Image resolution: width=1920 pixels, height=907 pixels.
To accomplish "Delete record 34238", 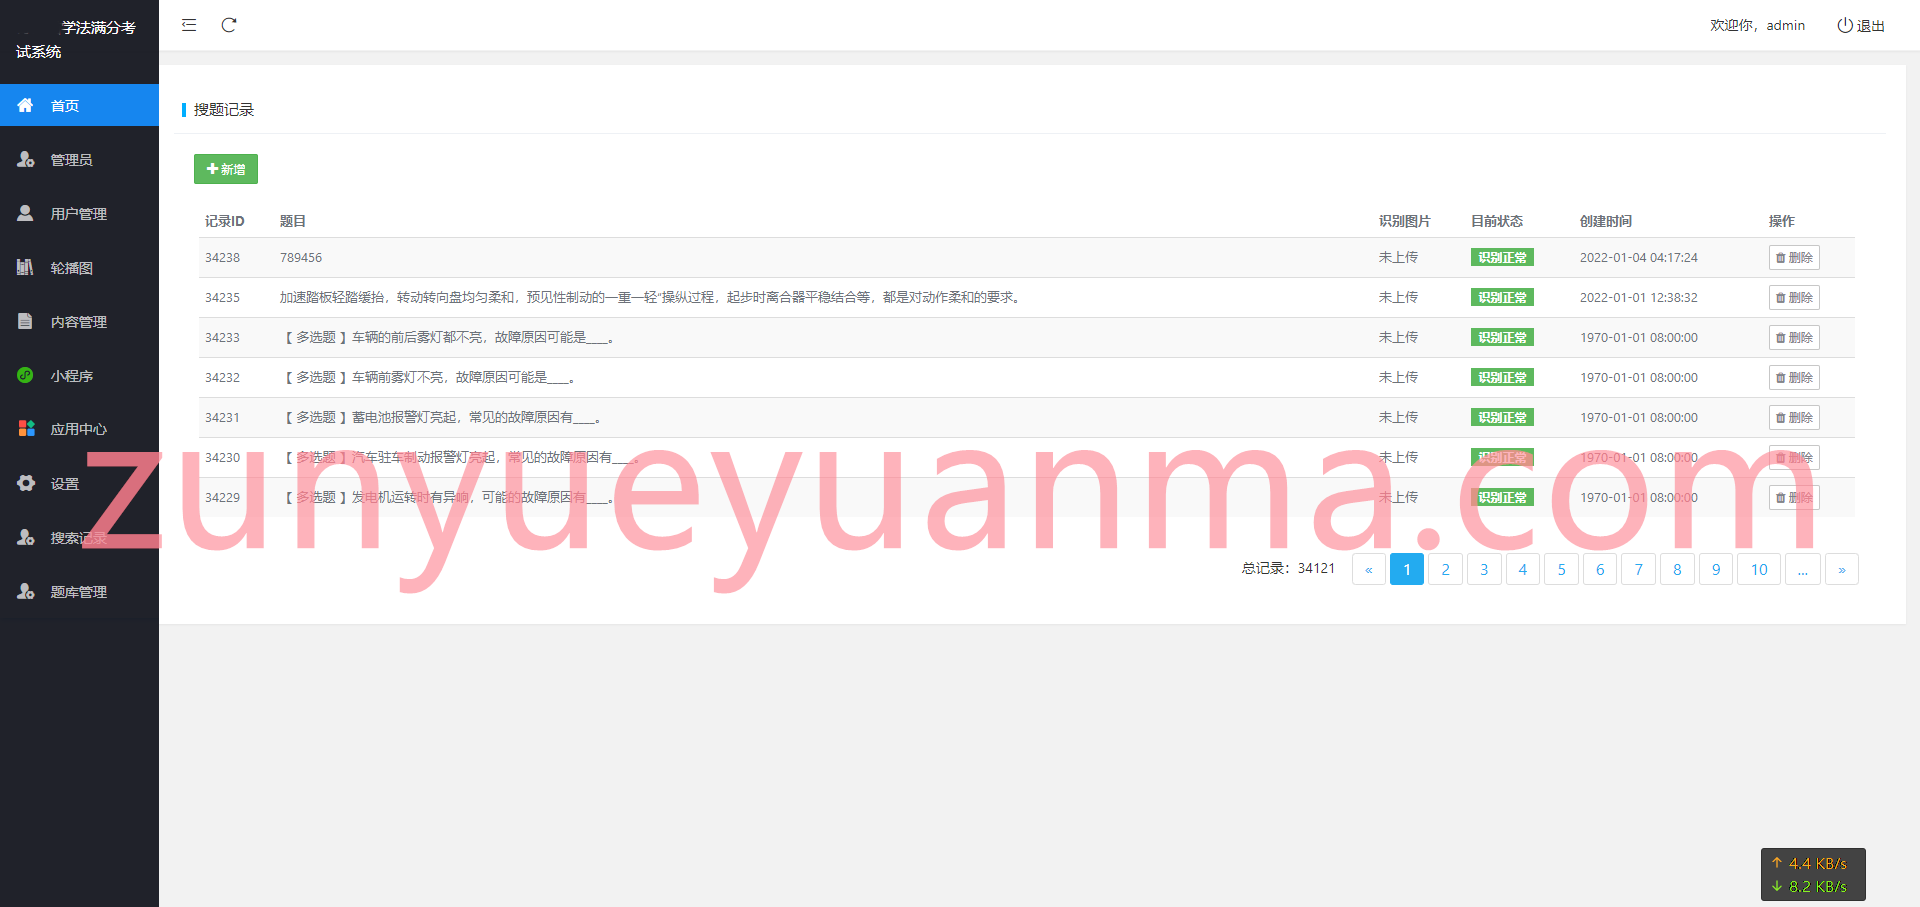I will point(1794,257).
